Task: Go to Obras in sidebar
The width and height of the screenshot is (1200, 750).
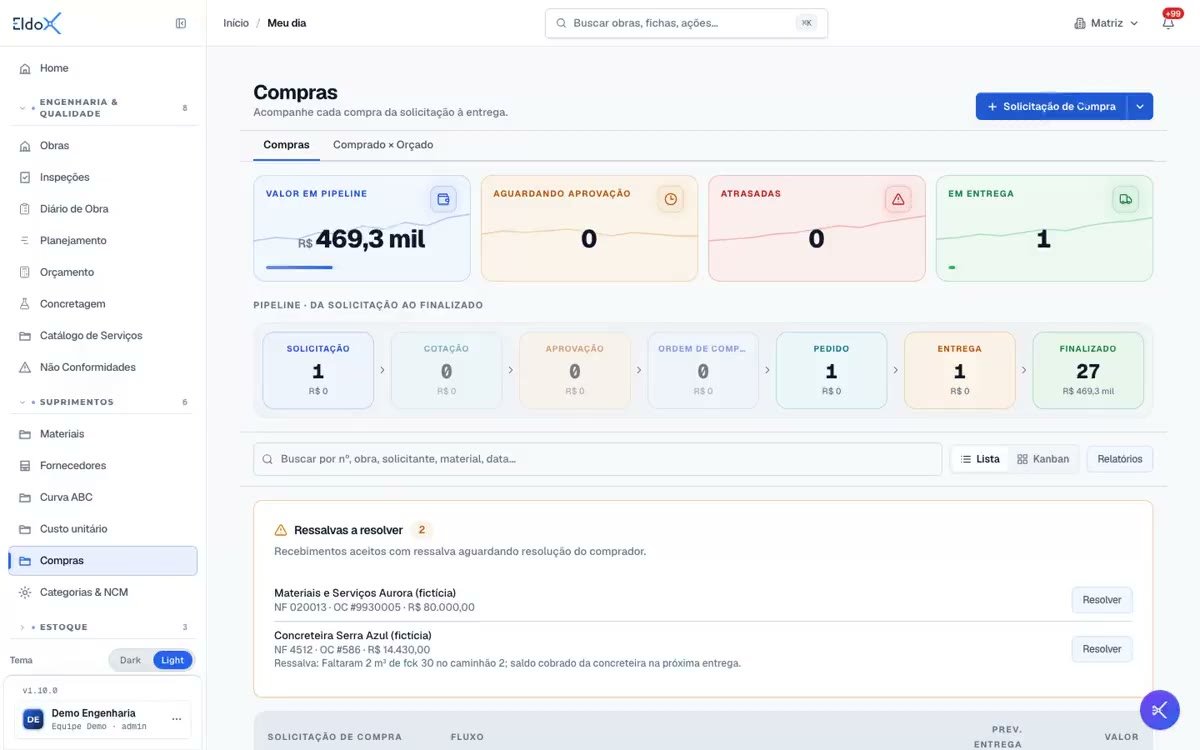Action: pyautogui.click(x=103, y=146)
